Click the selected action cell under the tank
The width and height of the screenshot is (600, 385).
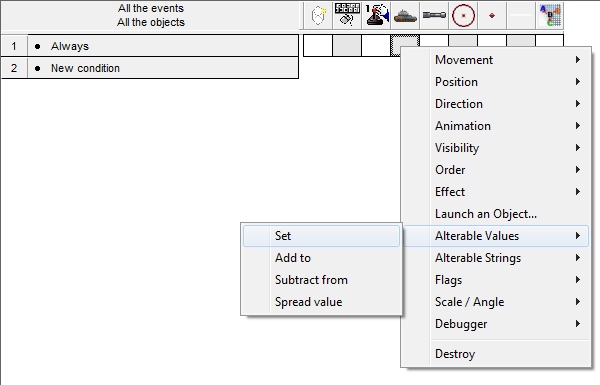pyautogui.click(x=398, y=43)
